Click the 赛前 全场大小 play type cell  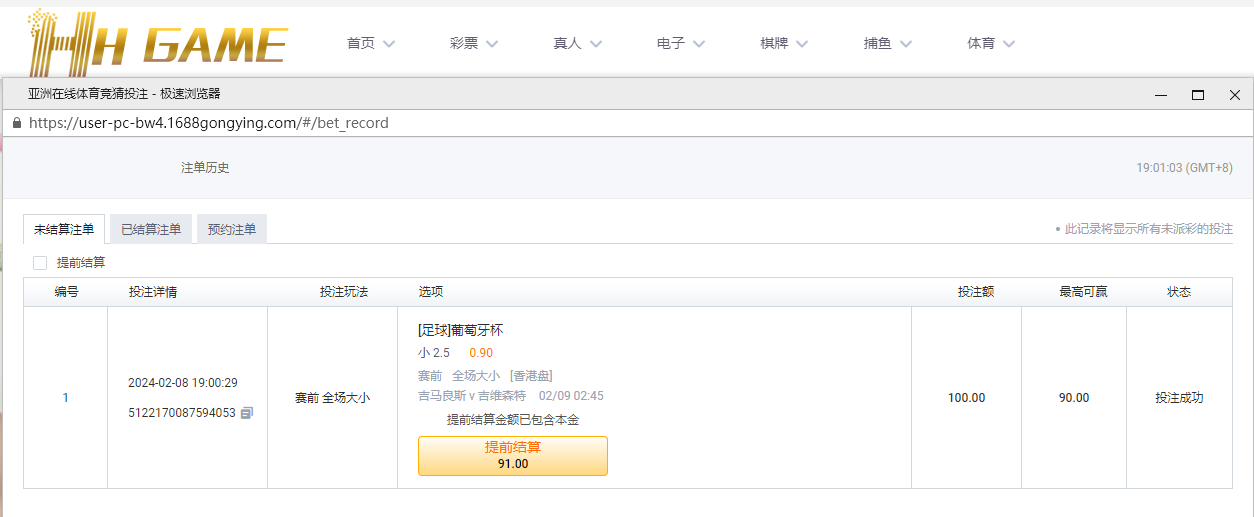point(332,398)
